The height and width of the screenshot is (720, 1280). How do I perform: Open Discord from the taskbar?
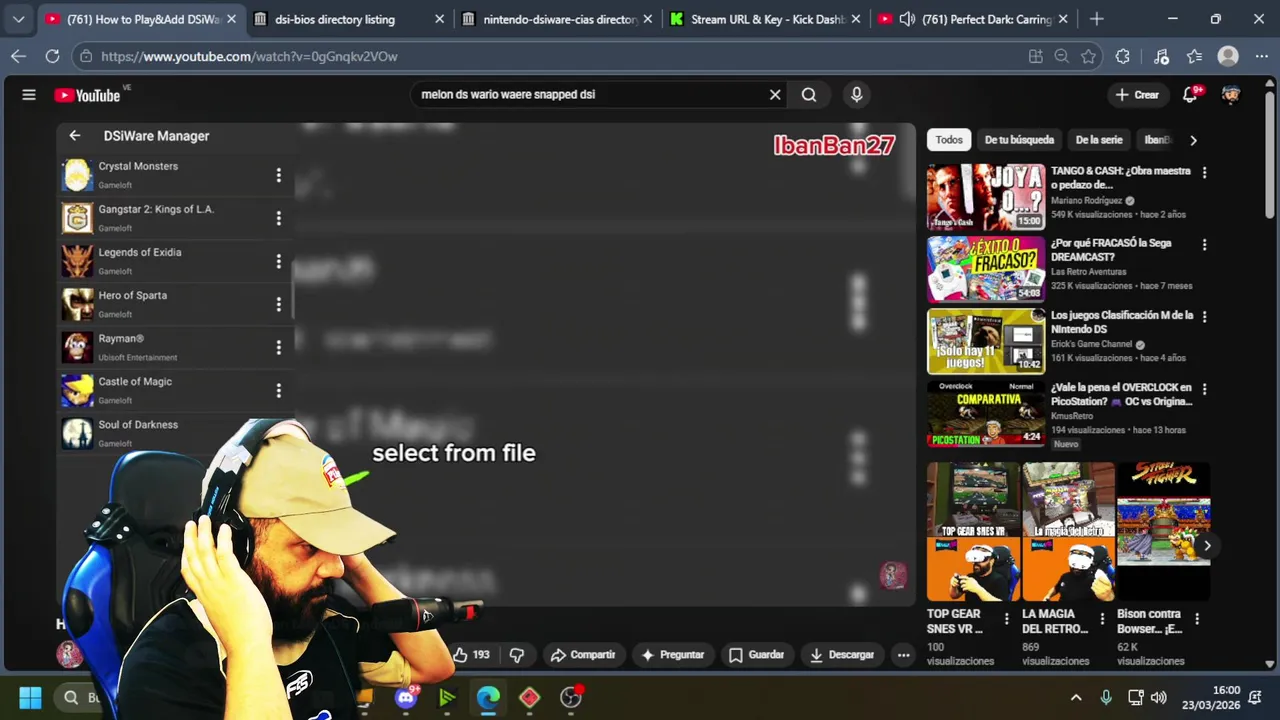point(406,697)
